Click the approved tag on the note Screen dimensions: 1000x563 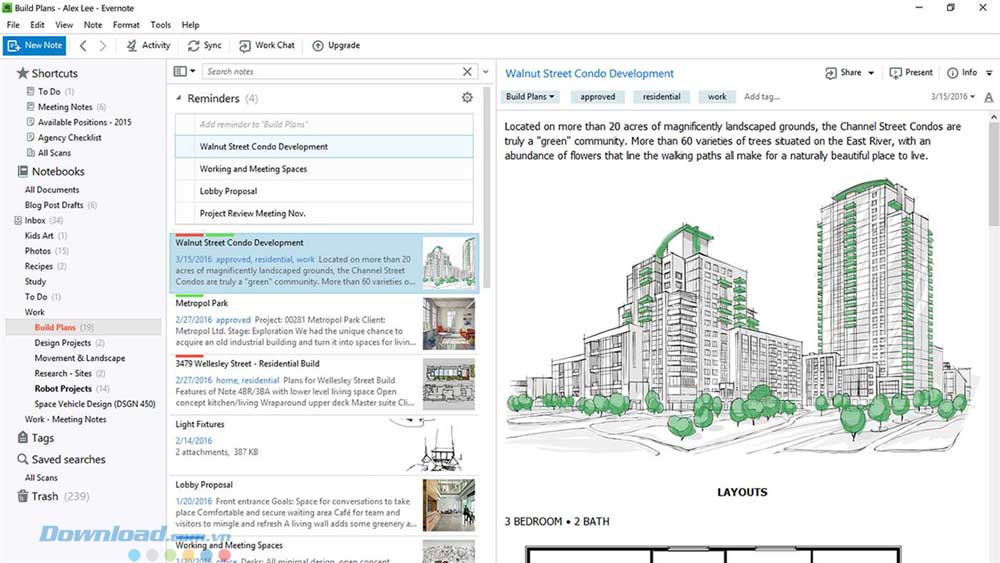click(x=598, y=97)
